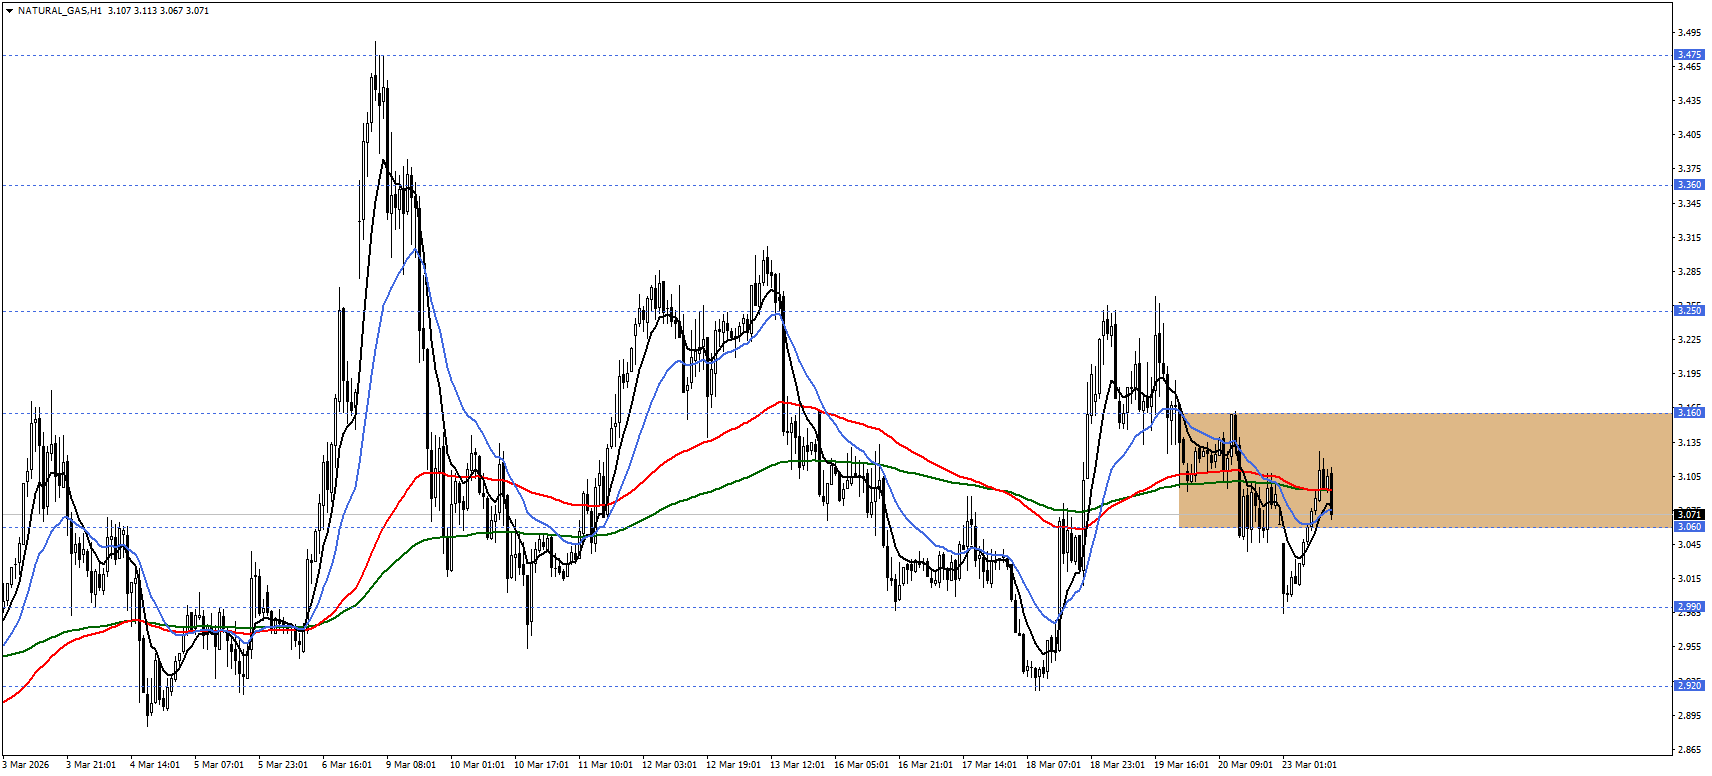
Task: Click the 10 Mar 17:01 time label
Action: (541, 765)
